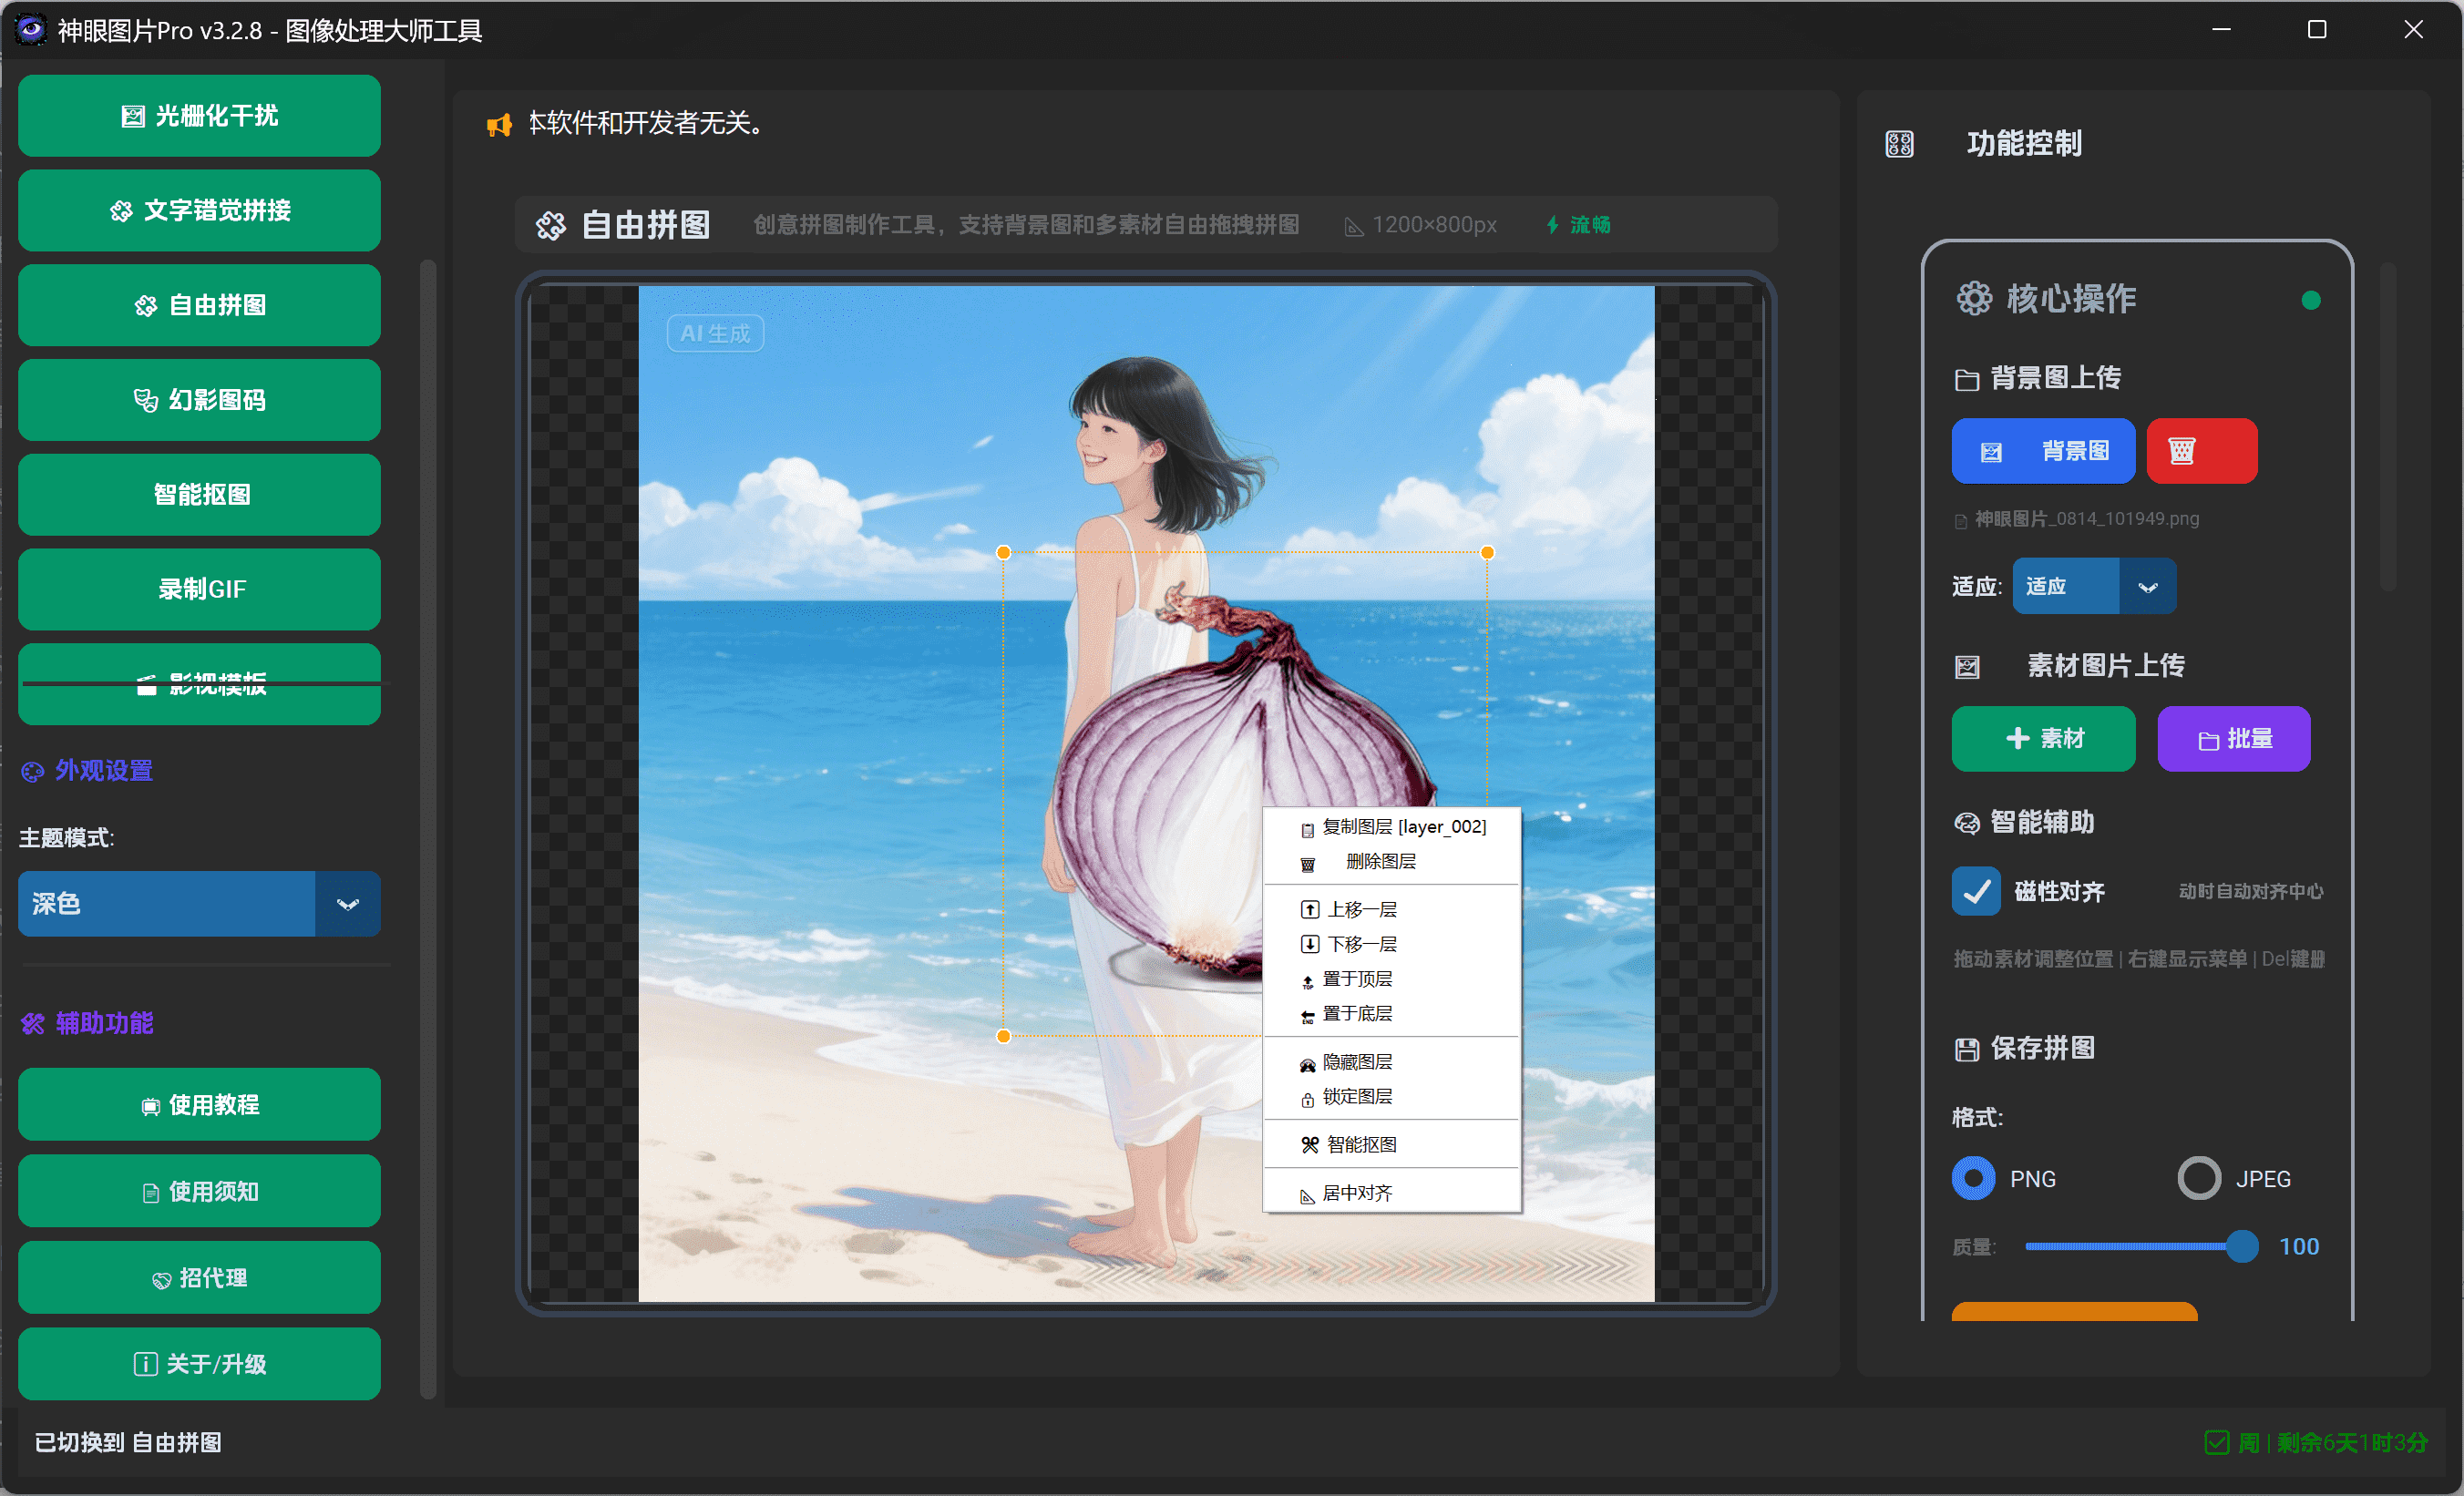Click 隐藏图层 in context menu

(x=1357, y=1062)
